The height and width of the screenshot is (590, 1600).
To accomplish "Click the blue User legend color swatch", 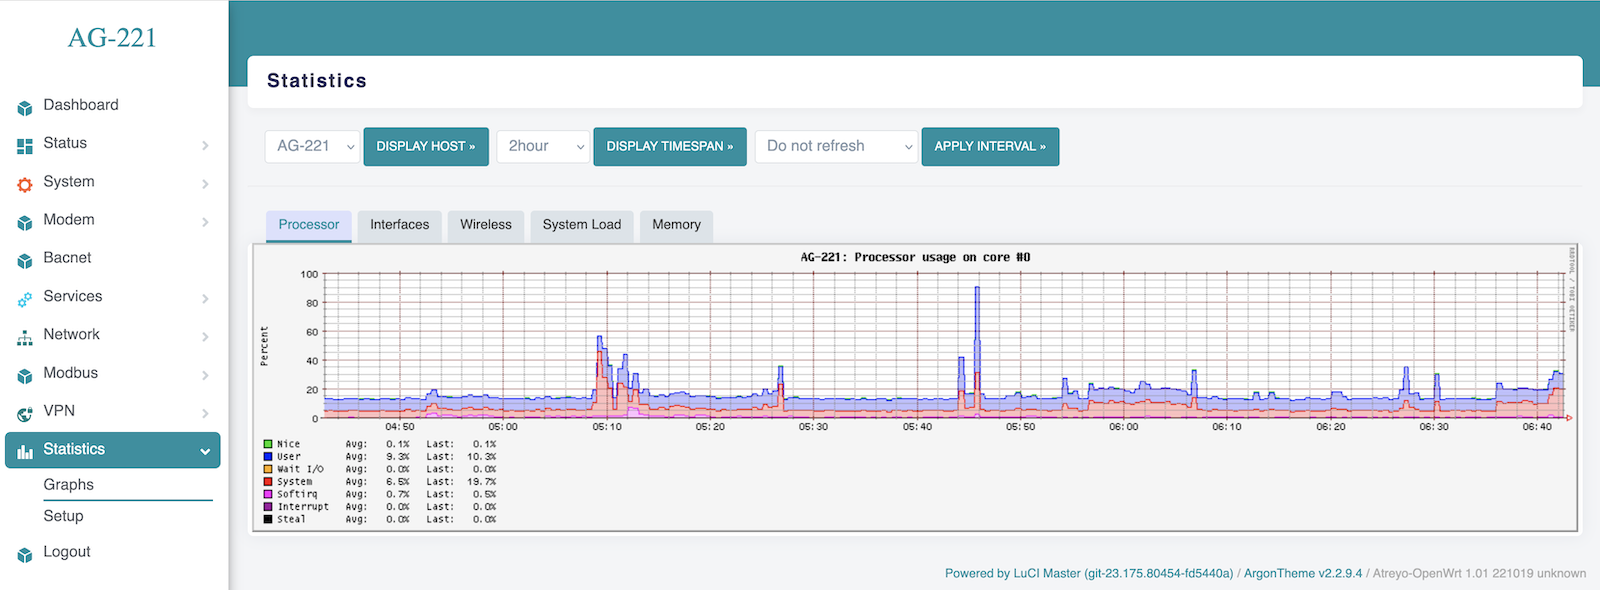I will tap(268, 457).
